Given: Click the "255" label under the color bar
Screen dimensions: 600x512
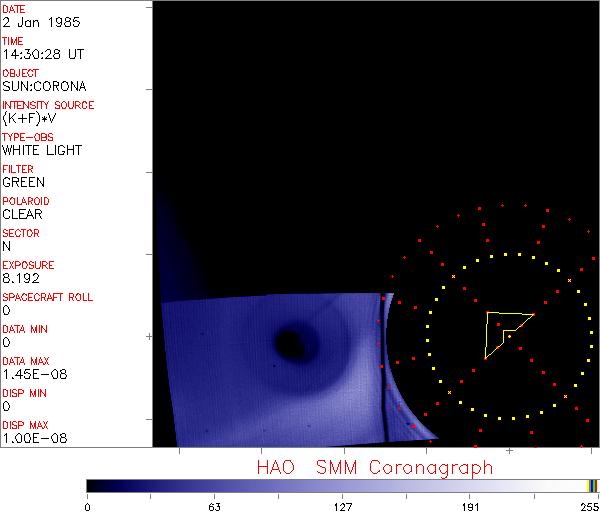Looking at the screenshot, I should 587,505.
